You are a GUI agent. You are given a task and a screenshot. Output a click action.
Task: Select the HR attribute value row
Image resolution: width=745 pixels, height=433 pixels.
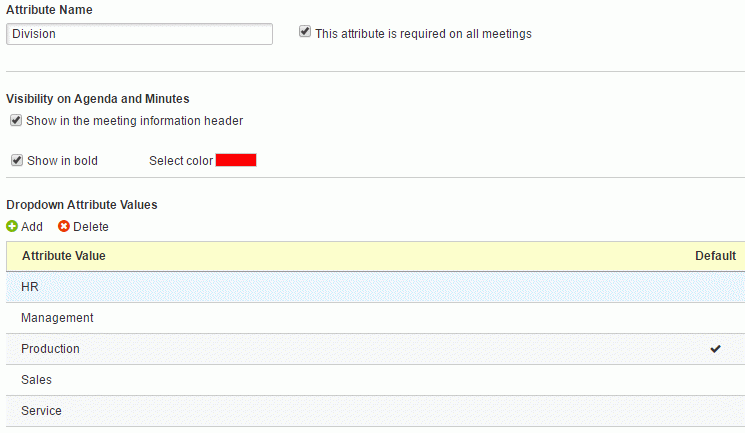pyautogui.click(x=375, y=287)
